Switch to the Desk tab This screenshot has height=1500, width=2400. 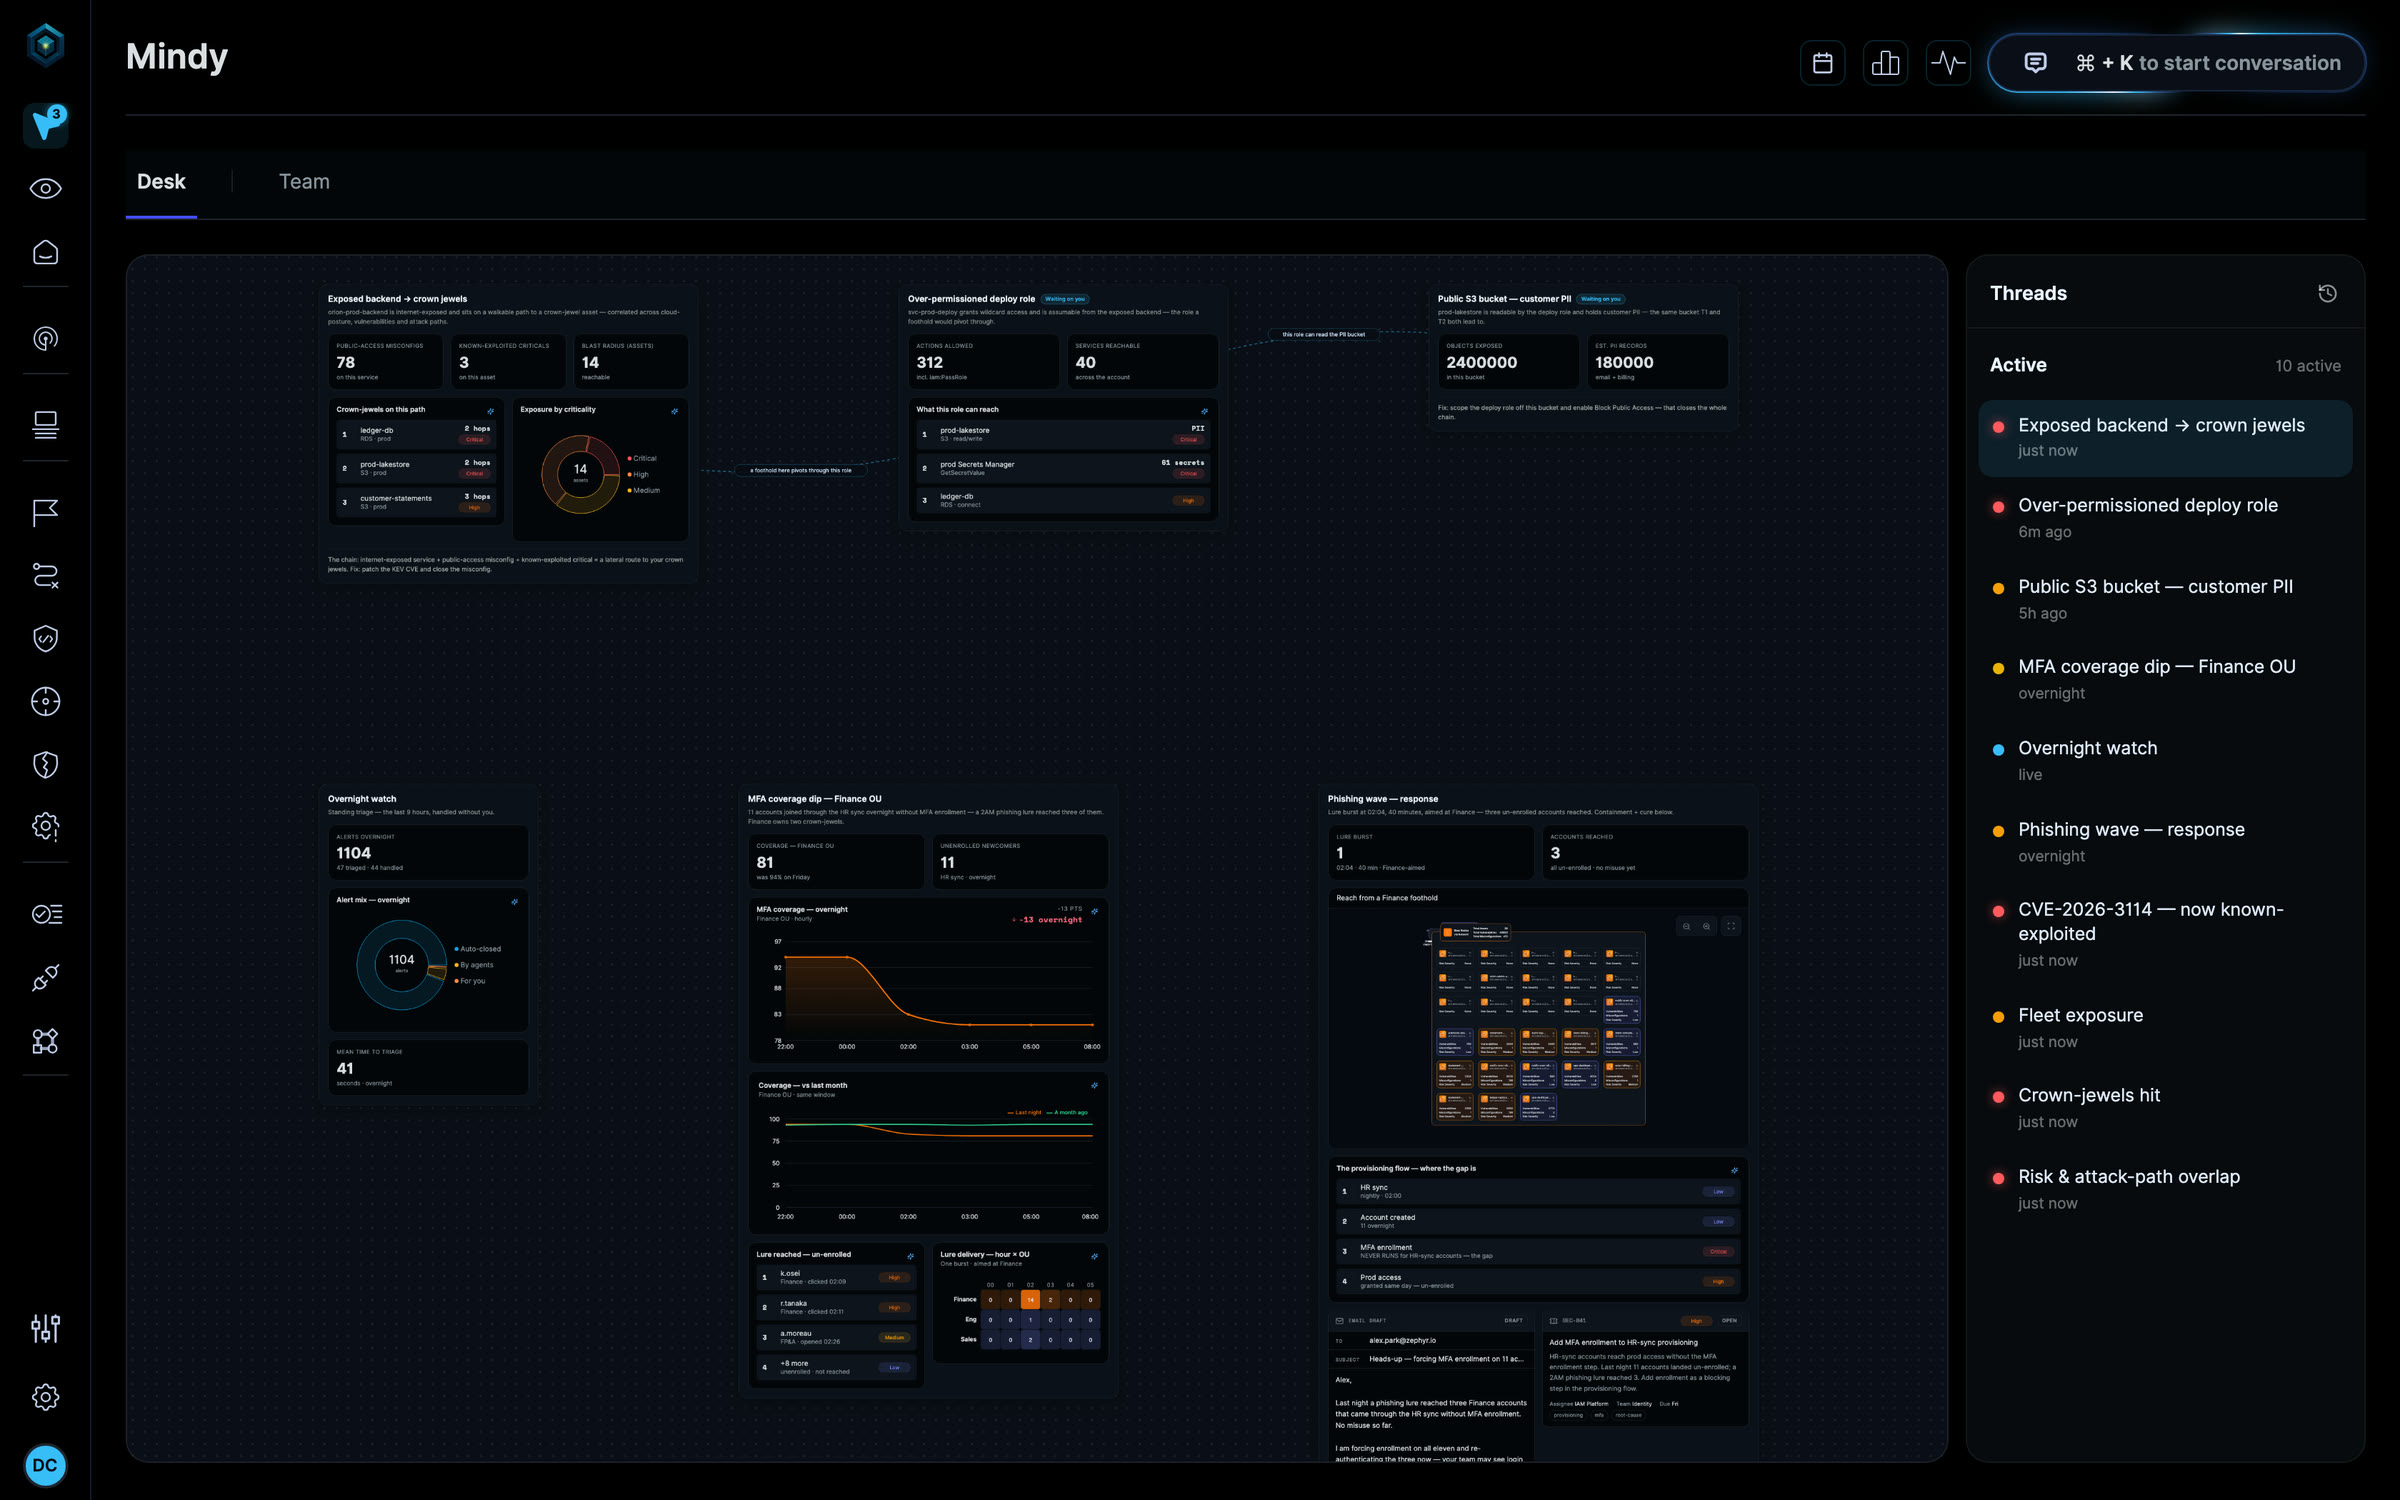pos(161,182)
